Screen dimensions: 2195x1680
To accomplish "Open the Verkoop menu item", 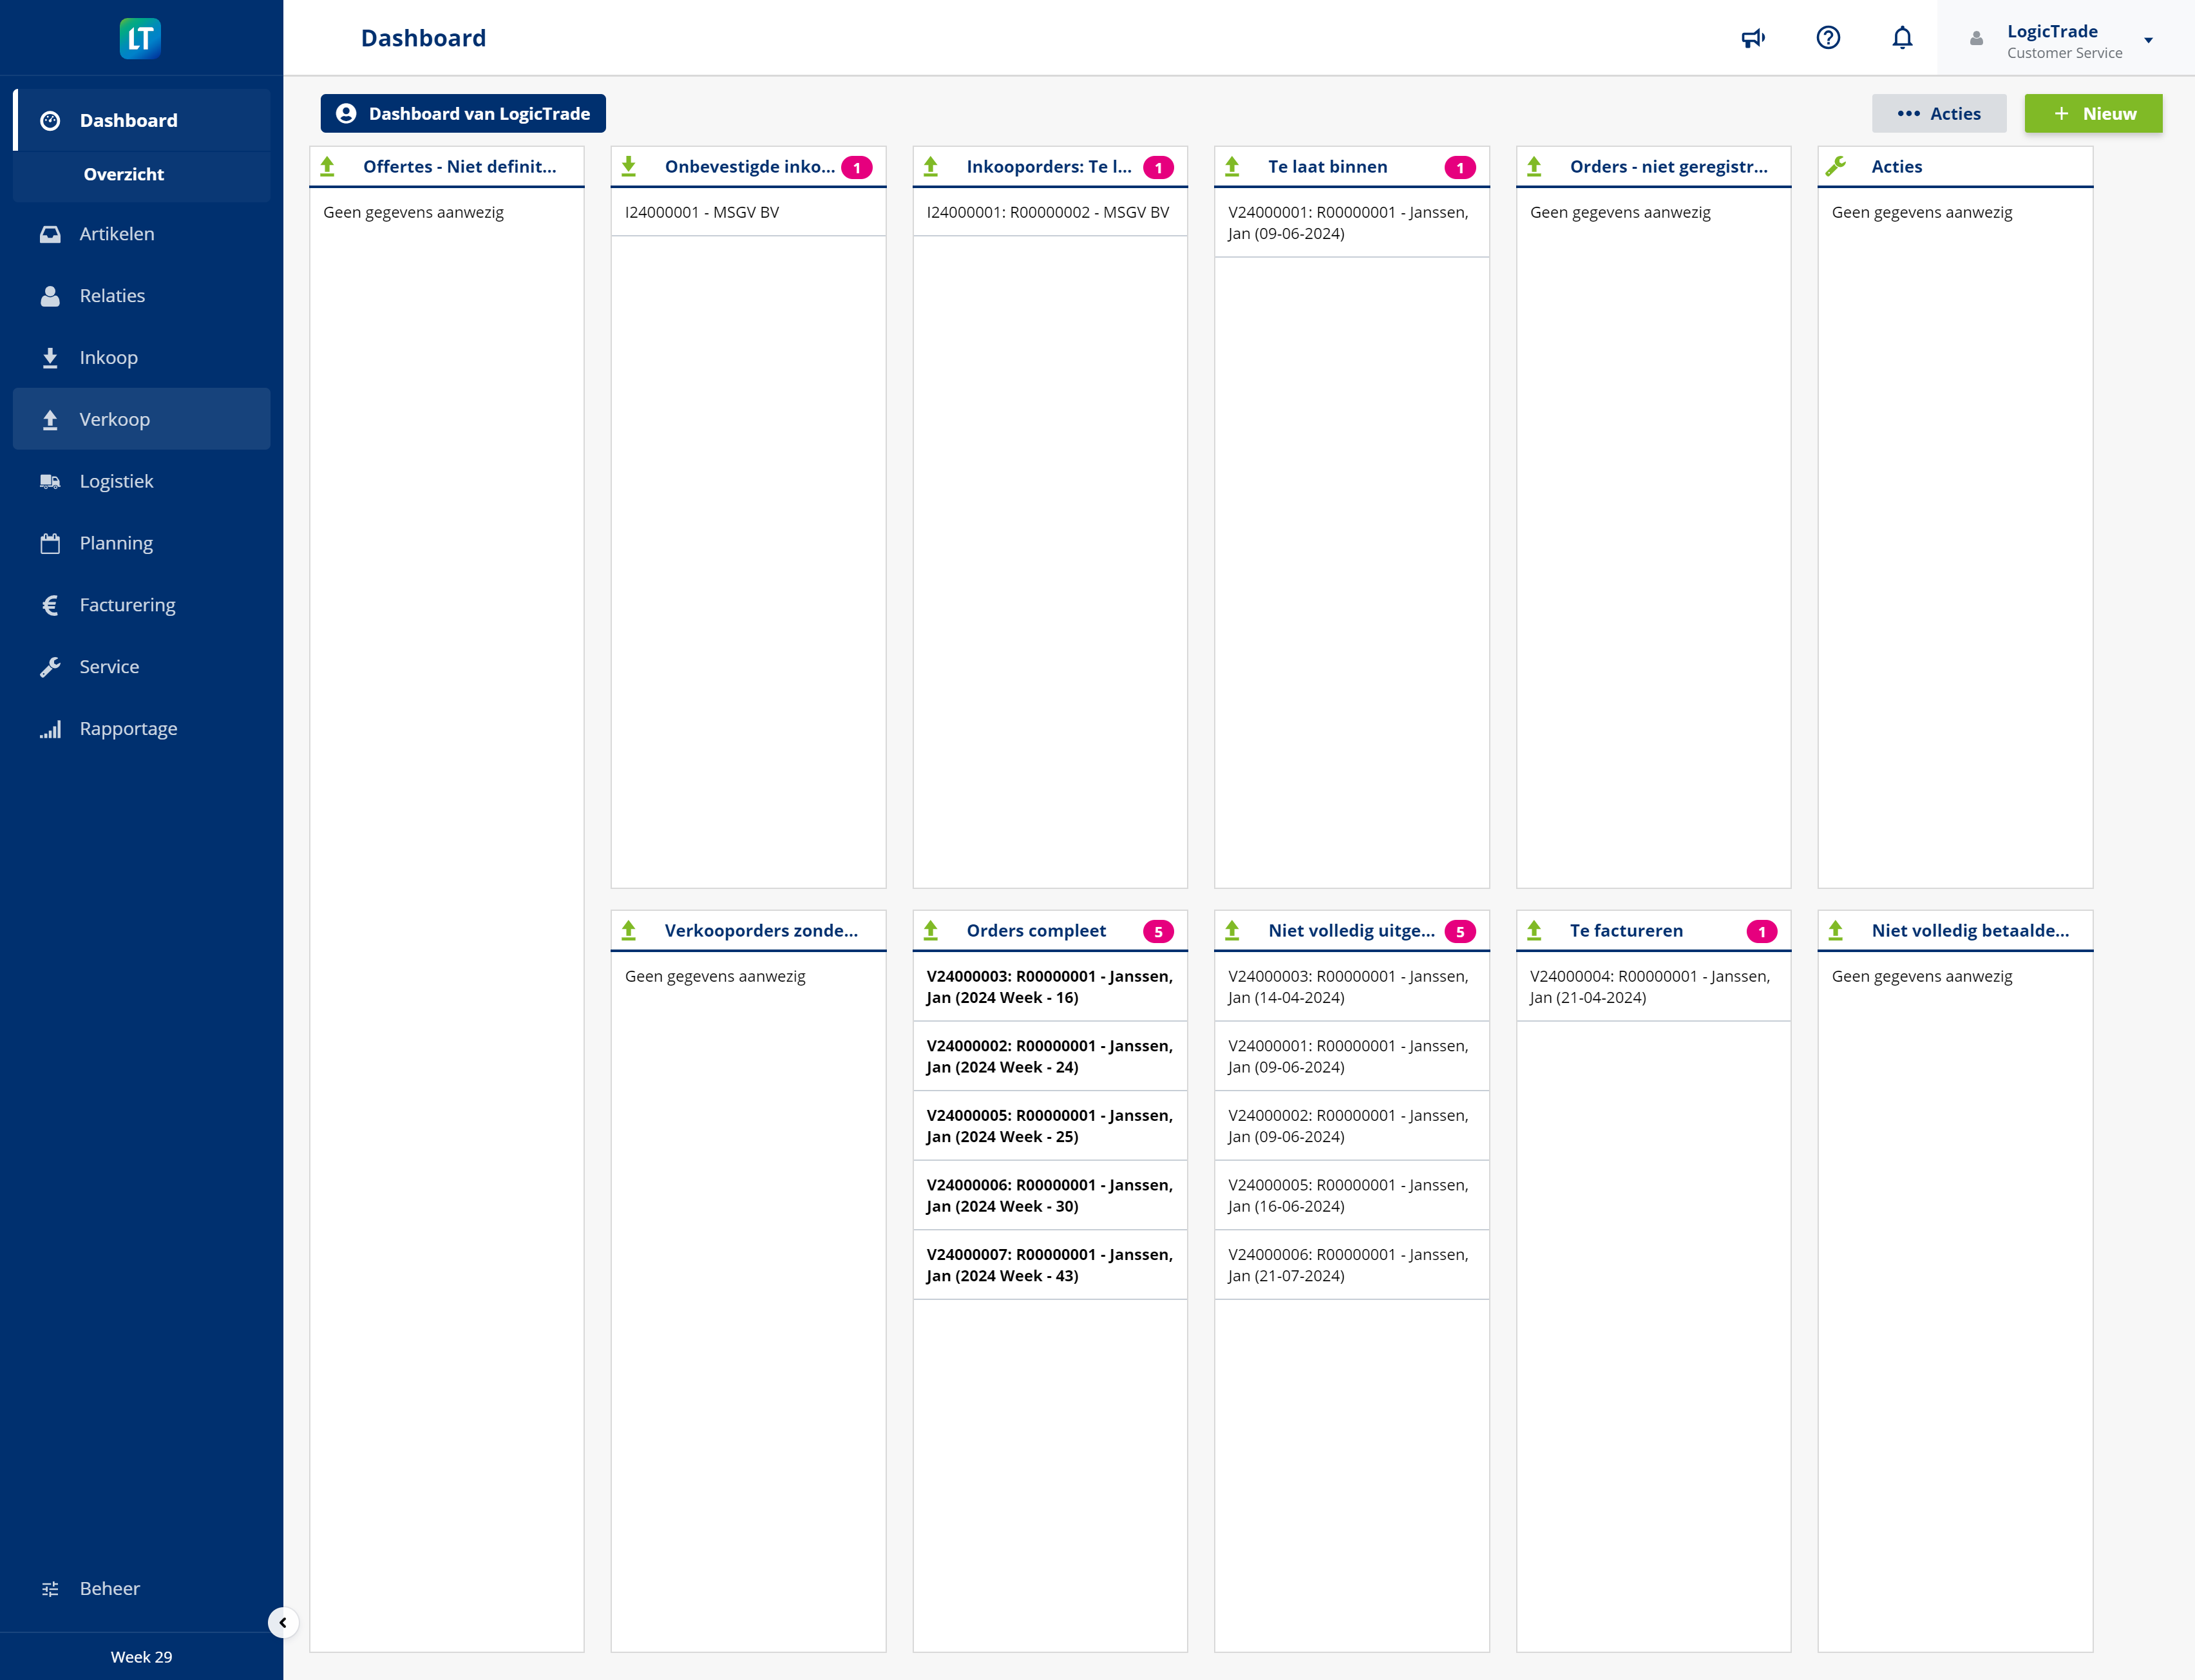I will click(142, 419).
